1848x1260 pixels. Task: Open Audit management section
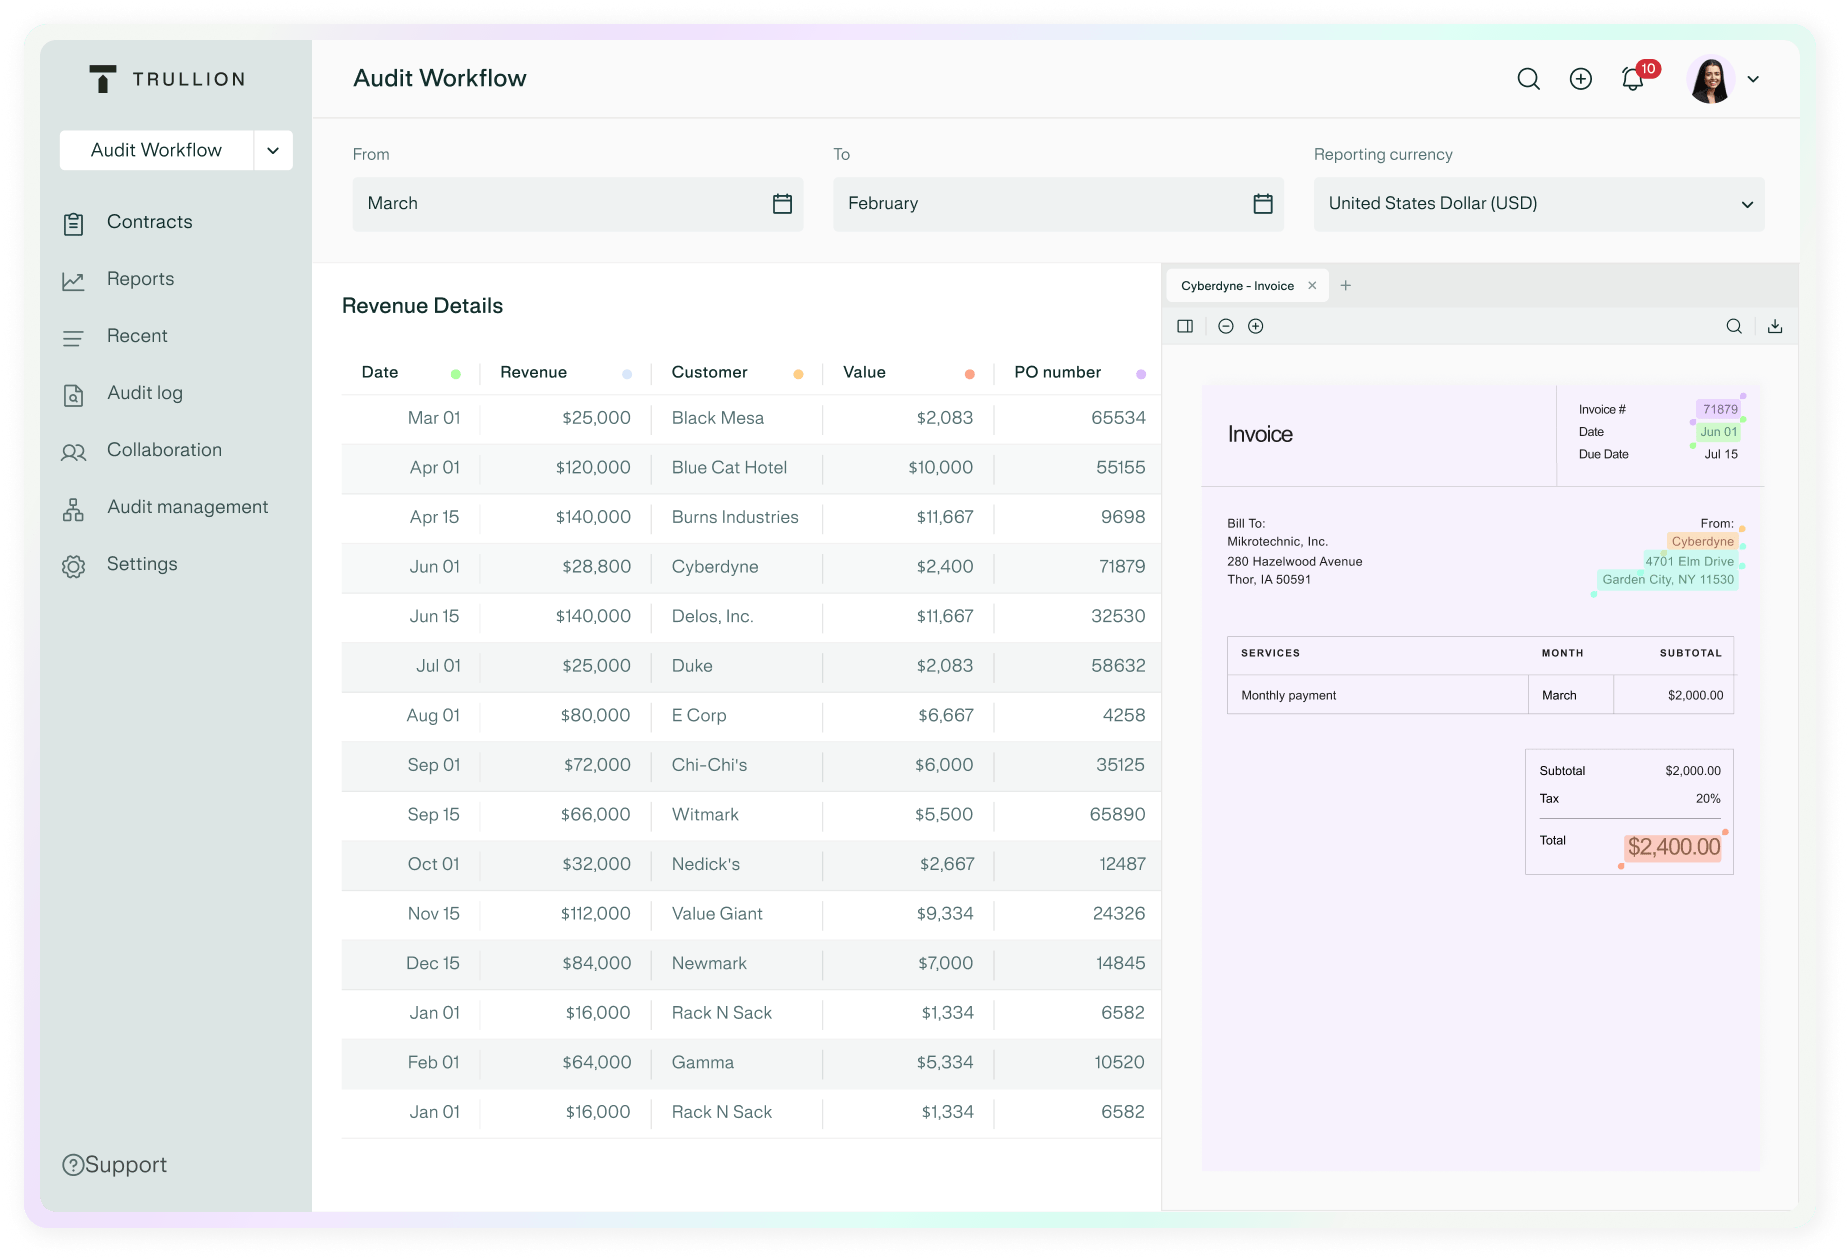pos(187,507)
